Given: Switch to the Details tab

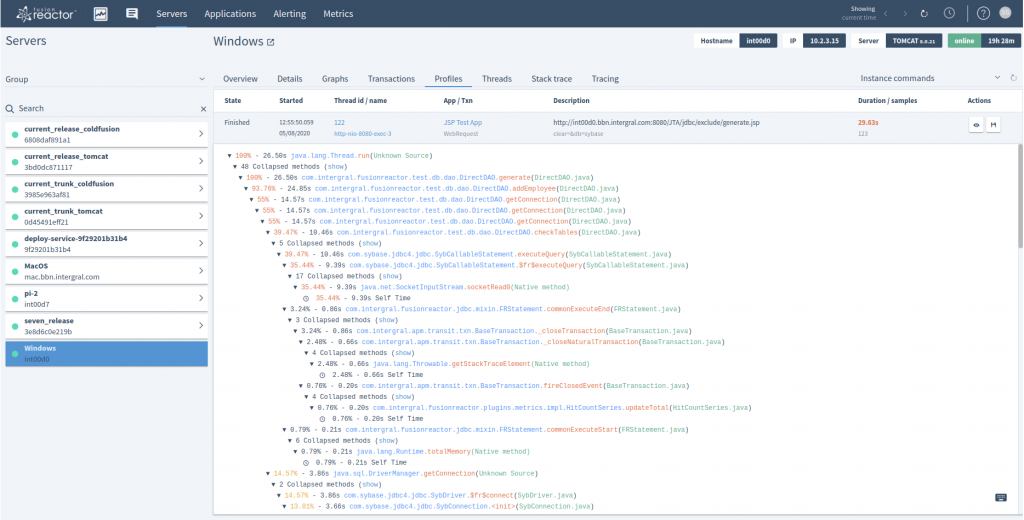Looking at the screenshot, I should (x=289, y=78).
